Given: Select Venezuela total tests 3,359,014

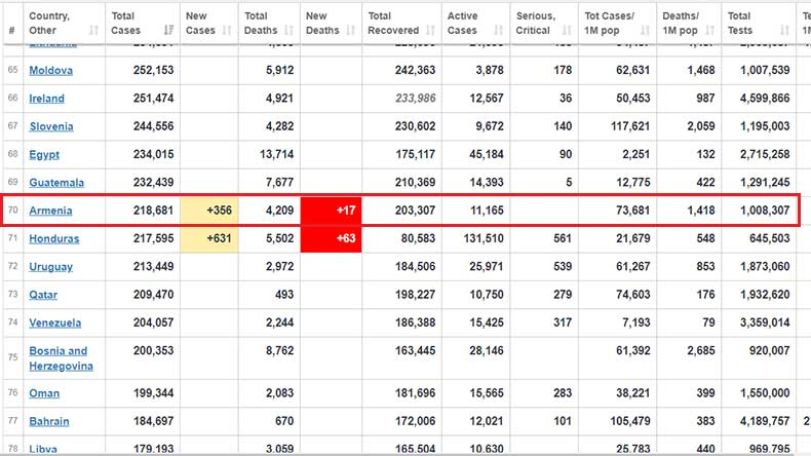Looking at the screenshot, I should (x=765, y=323).
